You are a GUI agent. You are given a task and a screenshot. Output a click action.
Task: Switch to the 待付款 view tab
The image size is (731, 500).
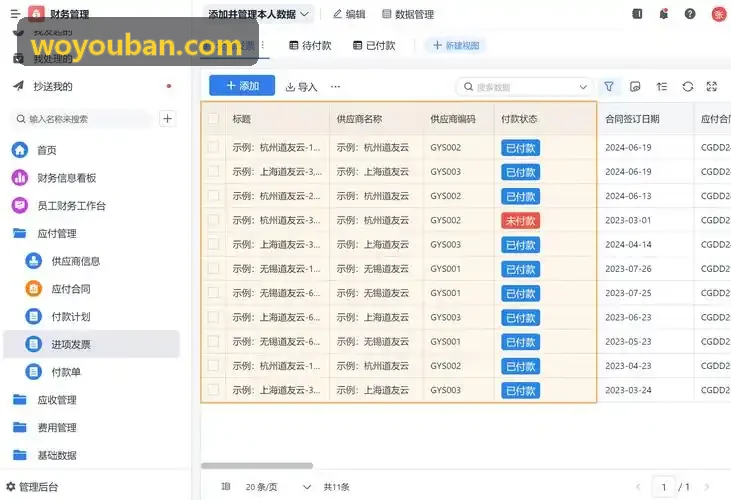point(310,45)
